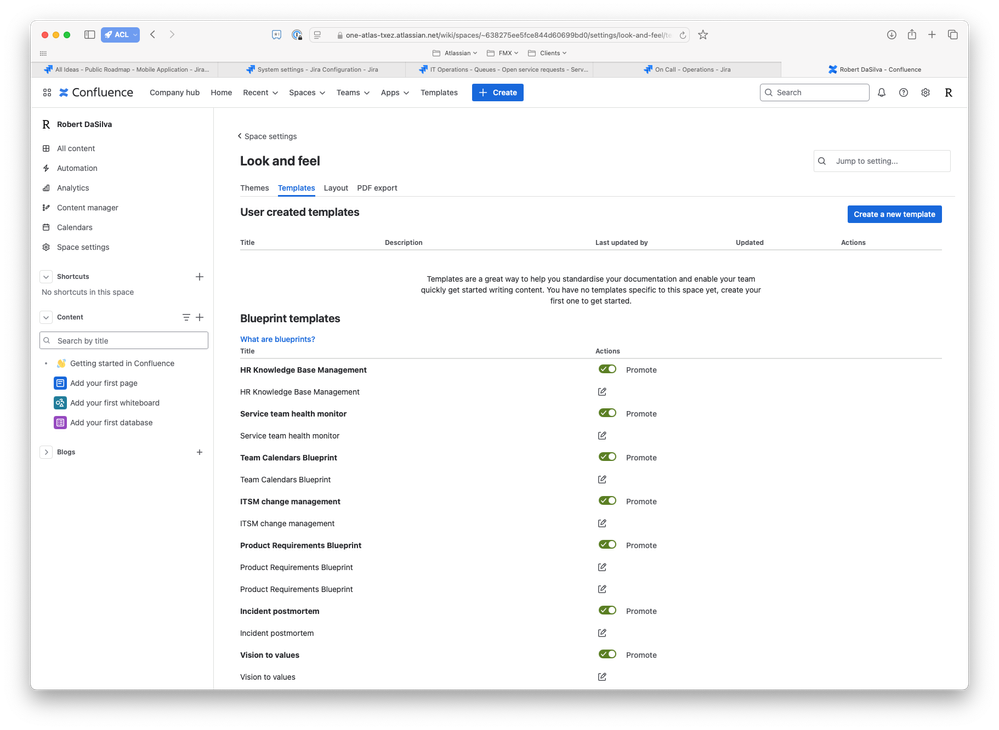Edit the Incident postmortem template
Viewport: 999px width, 730px height.
(x=602, y=633)
